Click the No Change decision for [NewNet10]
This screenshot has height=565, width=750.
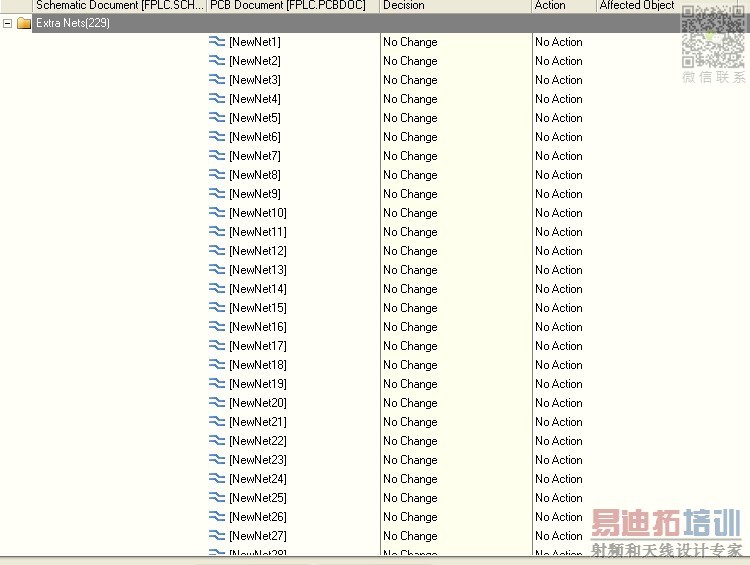point(410,212)
